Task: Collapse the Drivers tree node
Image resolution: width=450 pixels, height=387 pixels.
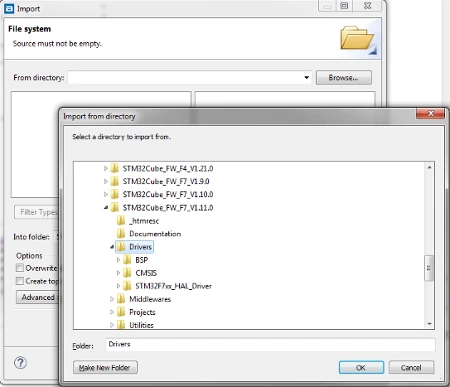Action: click(112, 247)
